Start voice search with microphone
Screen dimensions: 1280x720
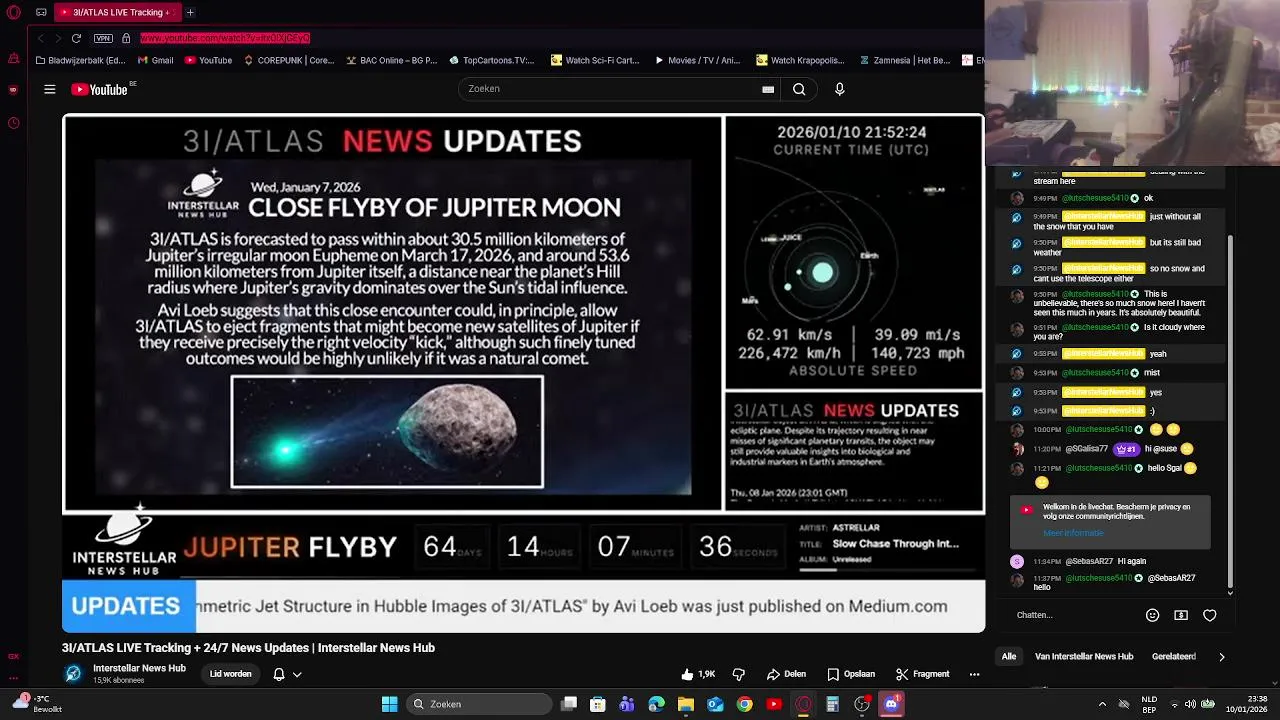pyautogui.click(x=839, y=89)
